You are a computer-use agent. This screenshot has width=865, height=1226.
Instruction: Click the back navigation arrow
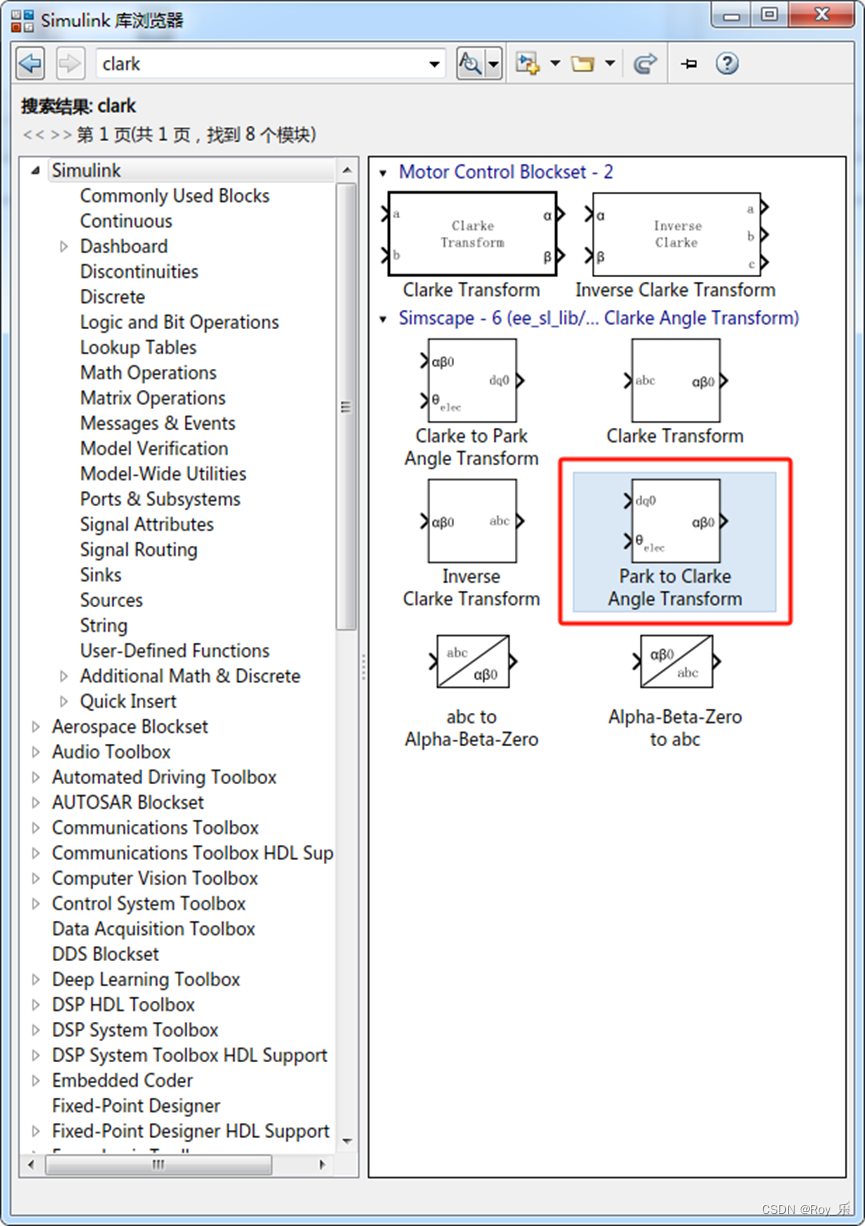(x=30, y=63)
